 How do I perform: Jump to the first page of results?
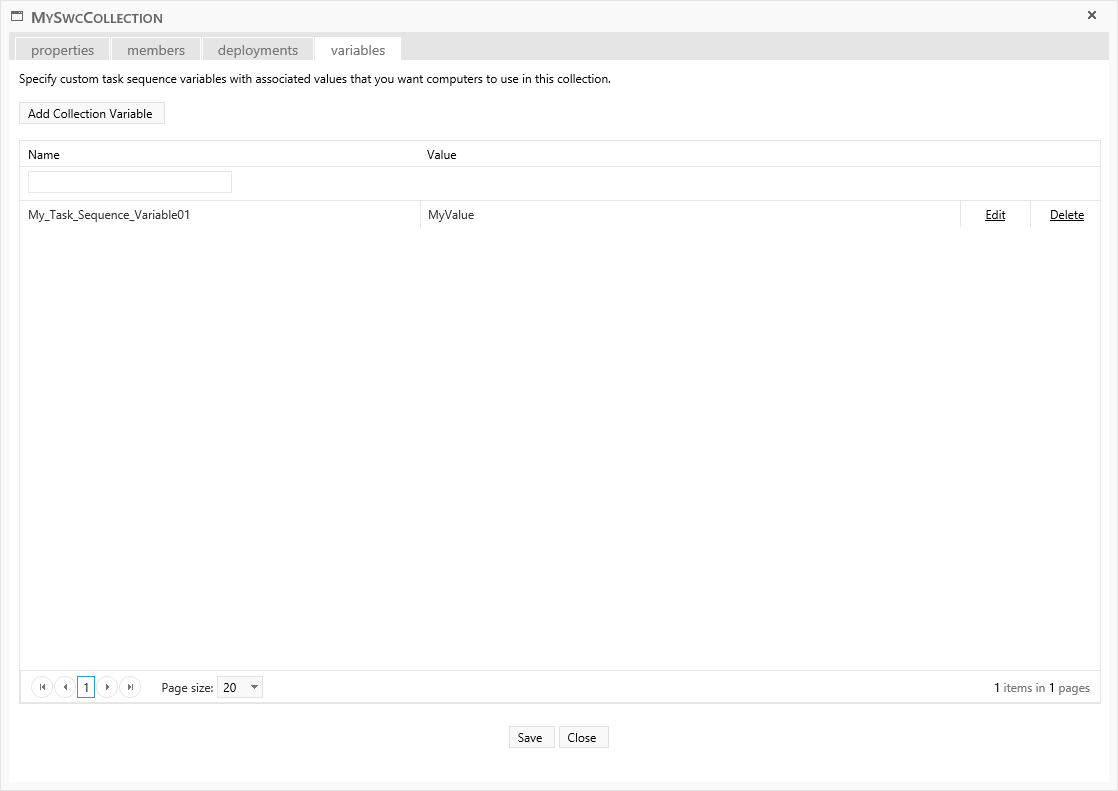[42, 687]
